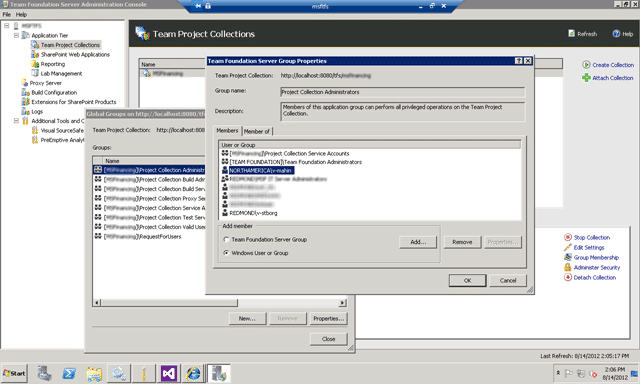Select NORTHAMERICA\v-mahin member row
The width and height of the screenshot is (640, 384).
(257, 170)
